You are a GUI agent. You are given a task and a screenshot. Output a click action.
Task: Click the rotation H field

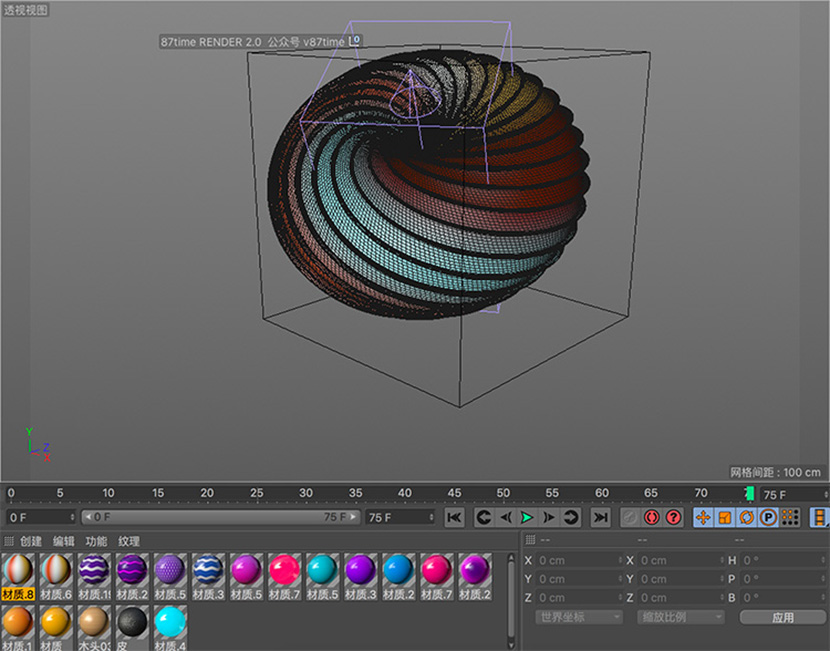pos(784,560)
